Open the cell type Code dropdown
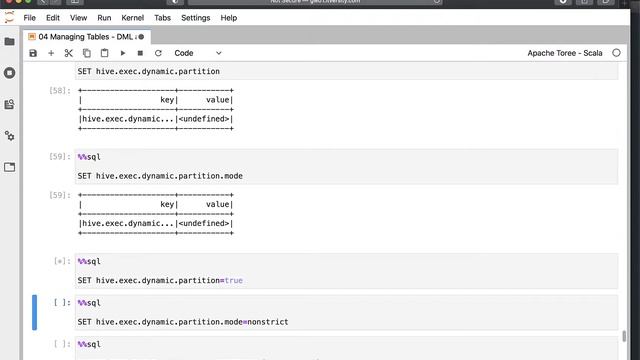This screenshot has width=640, height=360. tap(198, 53)
